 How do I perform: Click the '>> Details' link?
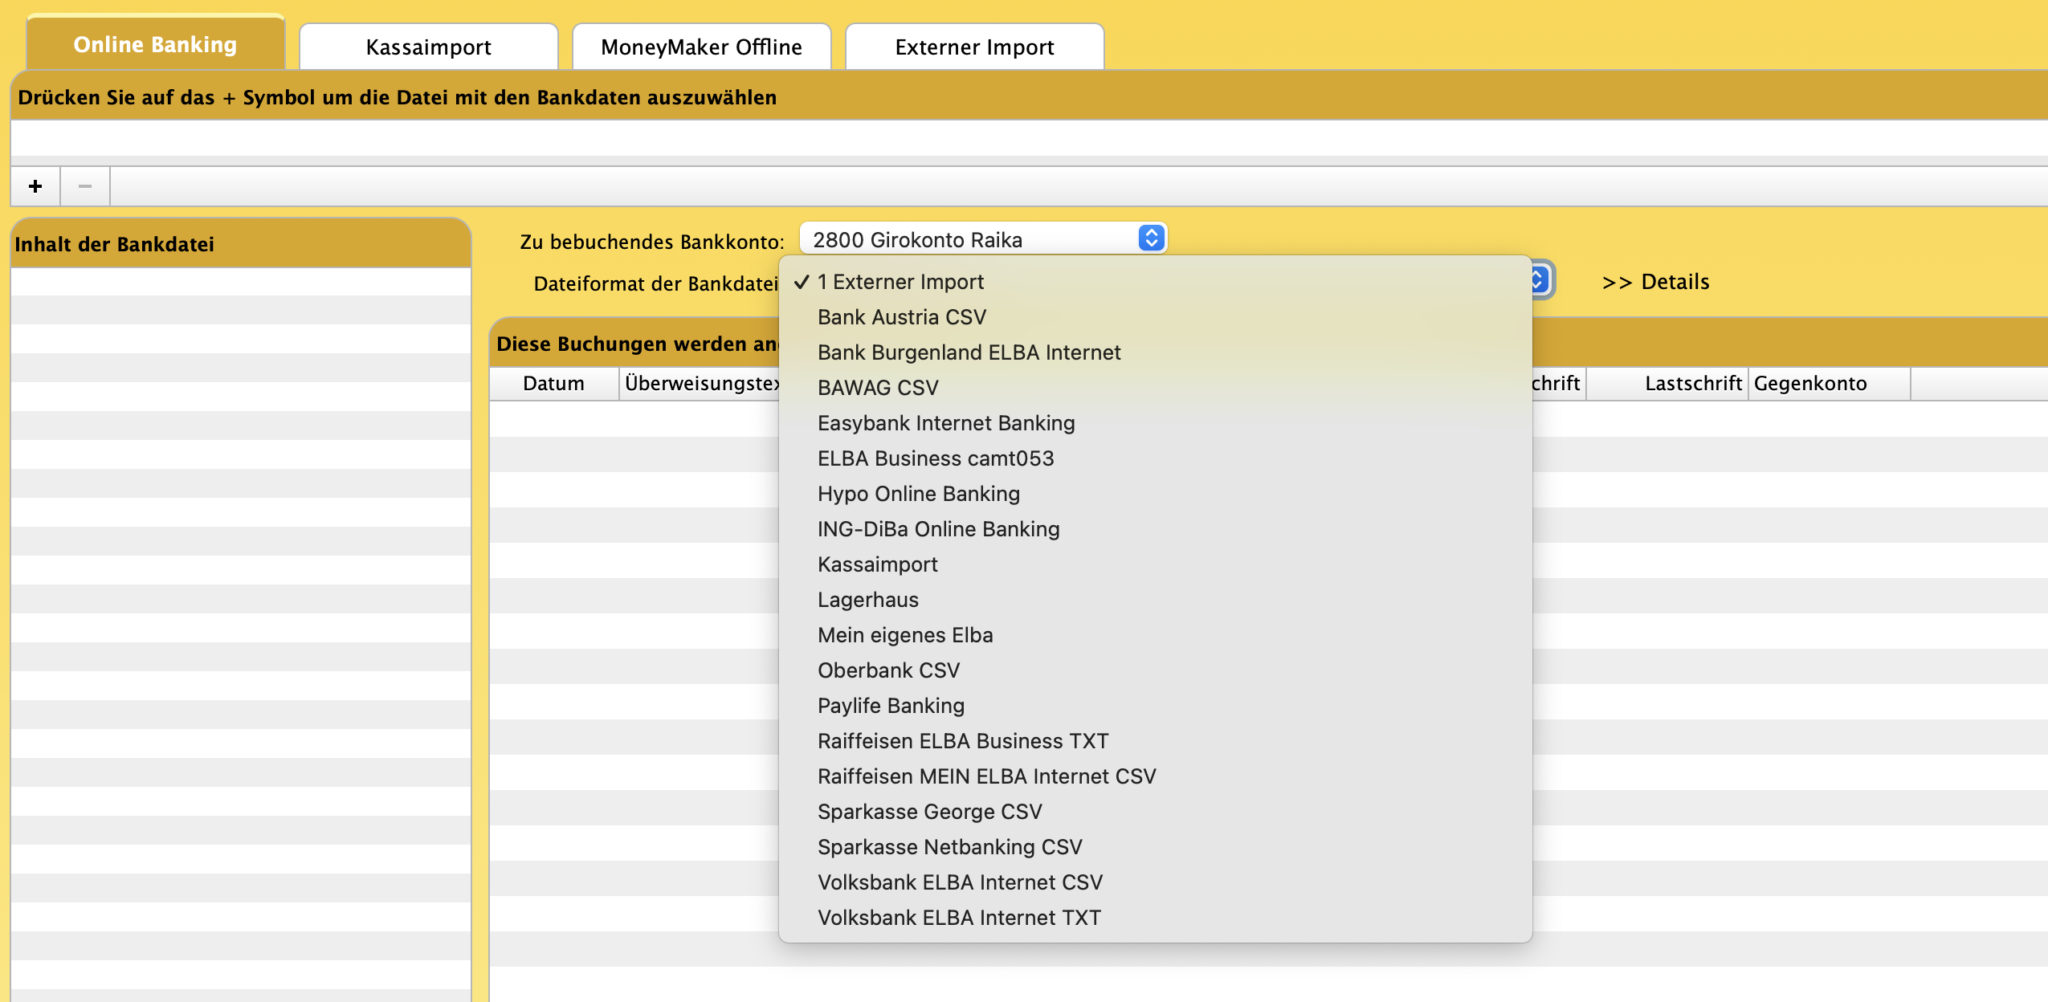(1654, 281)
